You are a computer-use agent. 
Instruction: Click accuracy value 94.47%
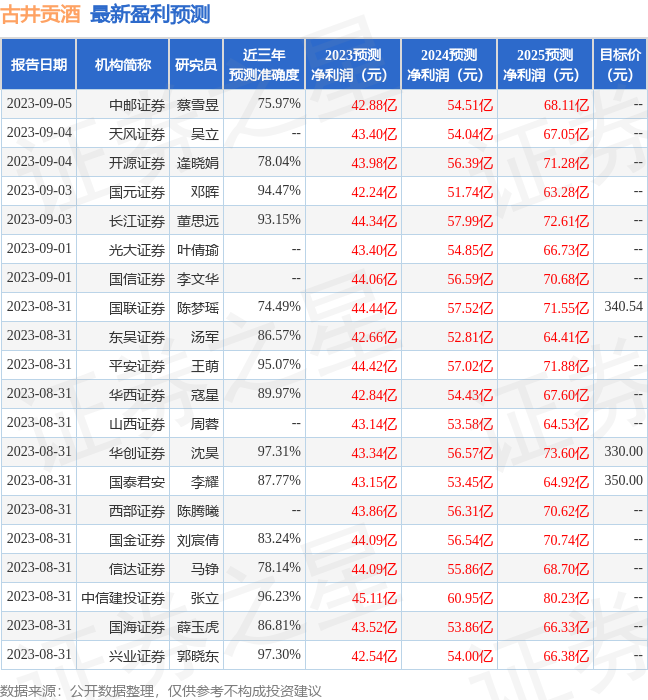279,190
